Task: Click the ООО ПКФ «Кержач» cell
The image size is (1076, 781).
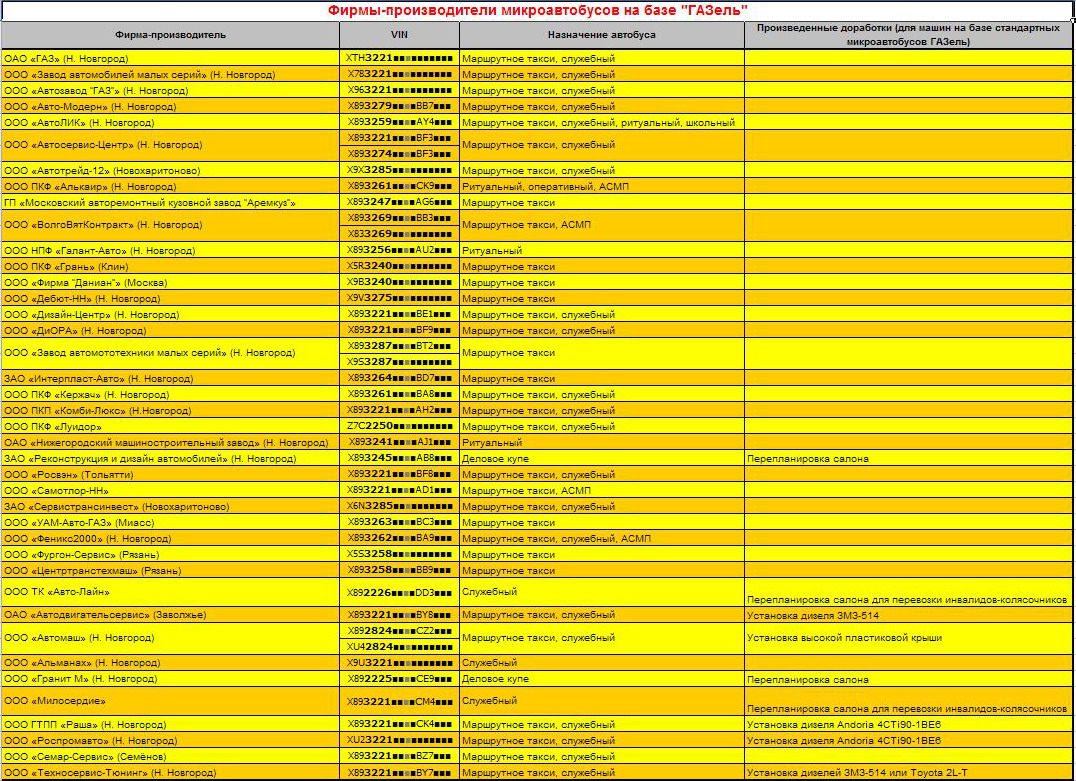Action: click(x=170, y=395)
